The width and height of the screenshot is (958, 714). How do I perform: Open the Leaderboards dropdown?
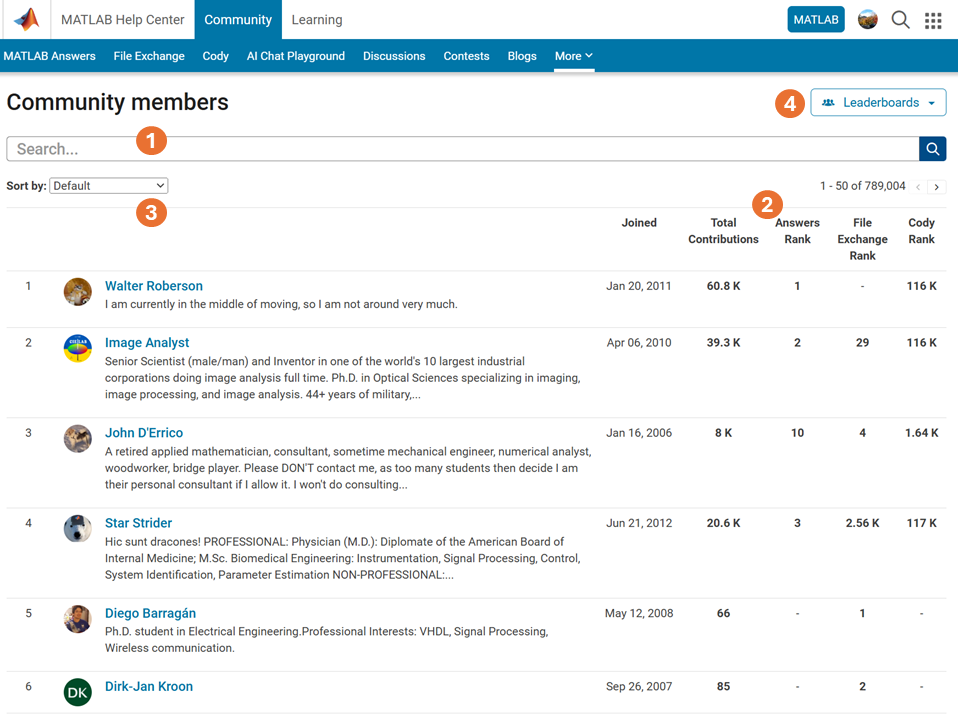coord(878,103)
